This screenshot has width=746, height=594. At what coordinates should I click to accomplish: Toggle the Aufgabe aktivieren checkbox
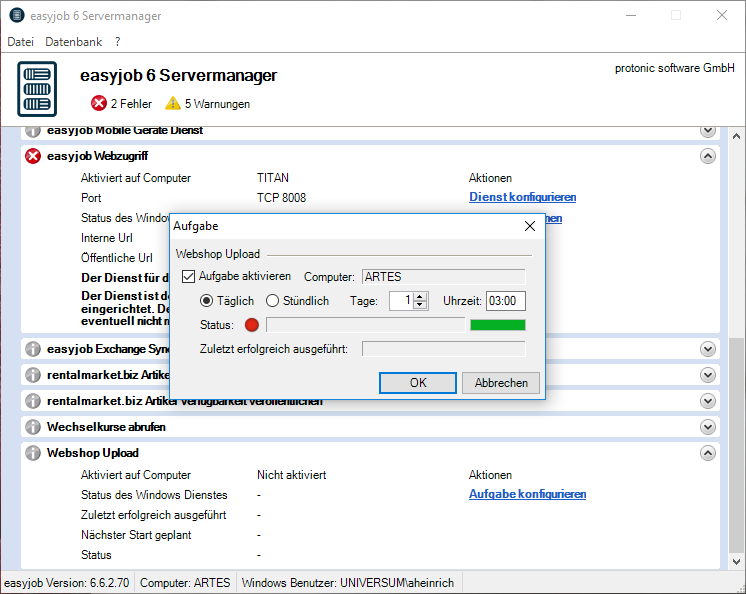point(189,276)
